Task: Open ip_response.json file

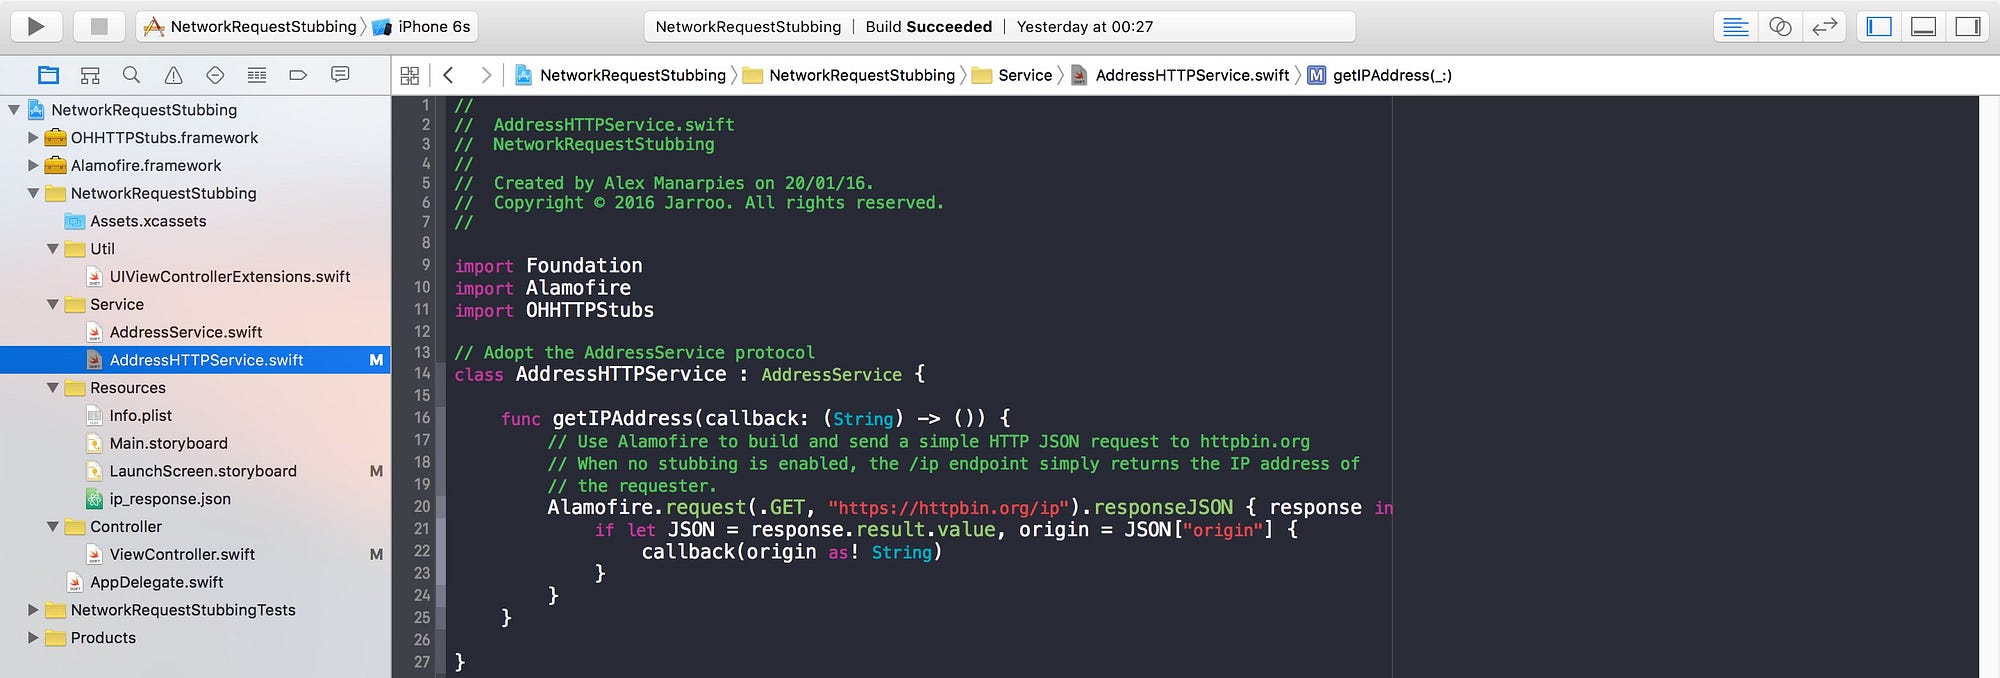Action: 170,499
